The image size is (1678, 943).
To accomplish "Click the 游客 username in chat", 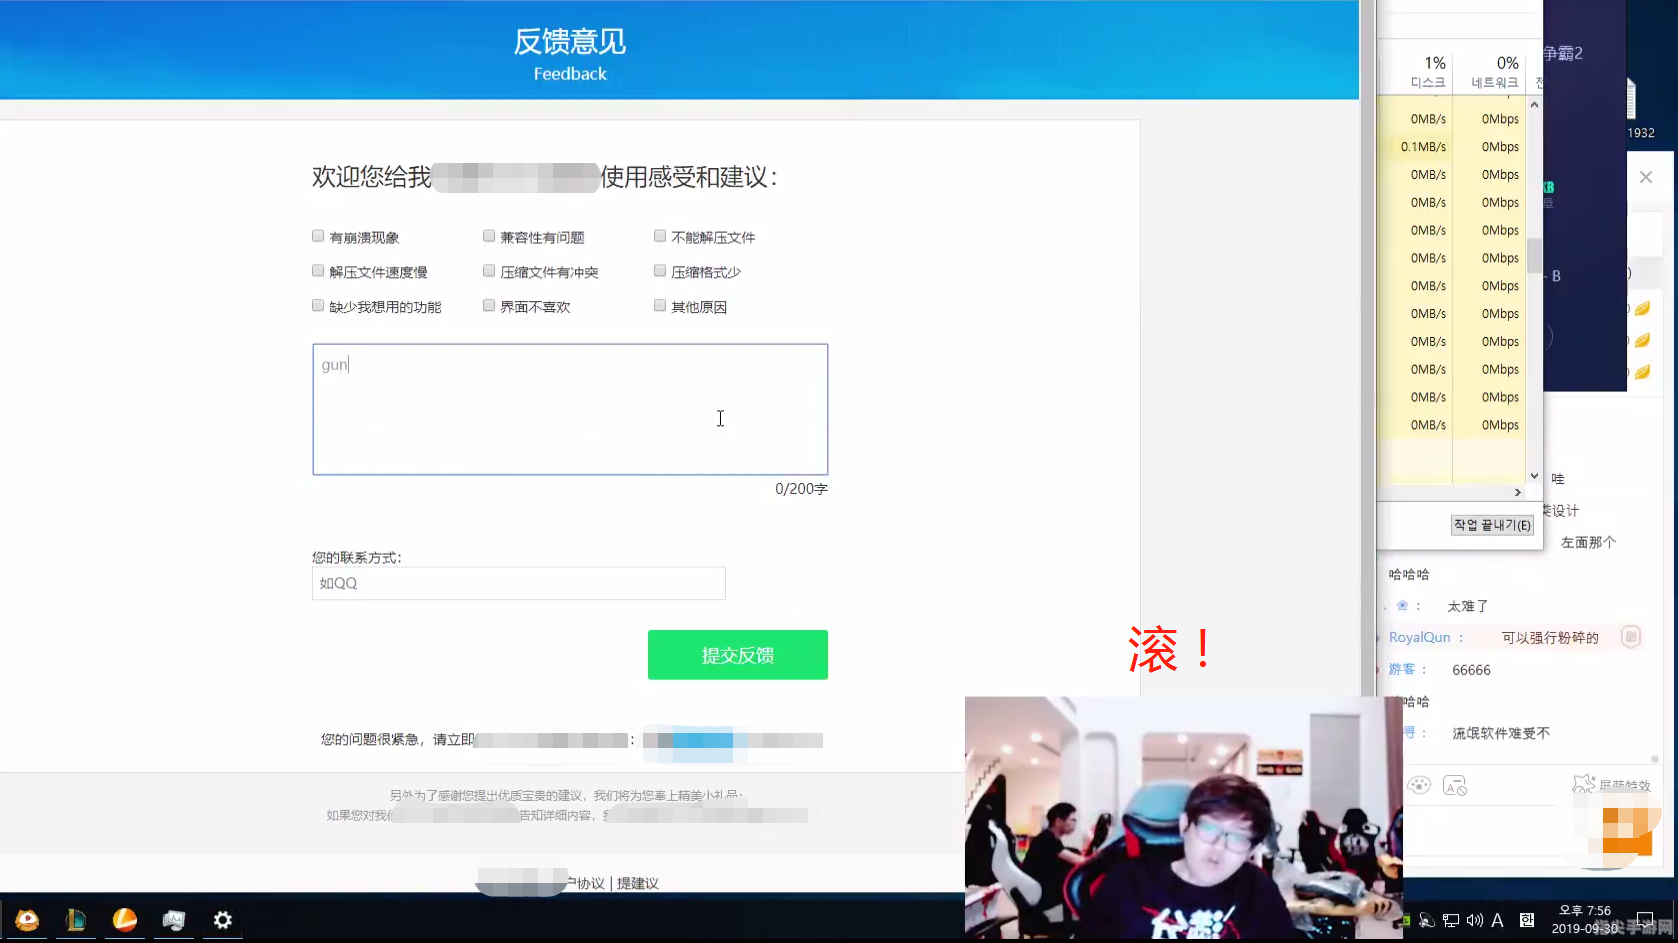I will coord(1401,669).
